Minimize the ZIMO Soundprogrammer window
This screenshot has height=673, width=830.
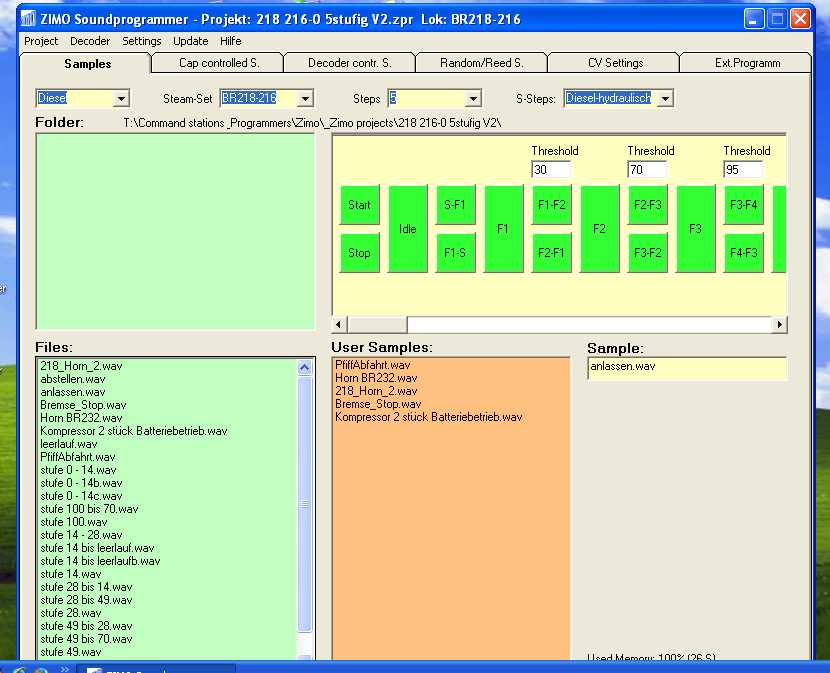coord(753,20)
